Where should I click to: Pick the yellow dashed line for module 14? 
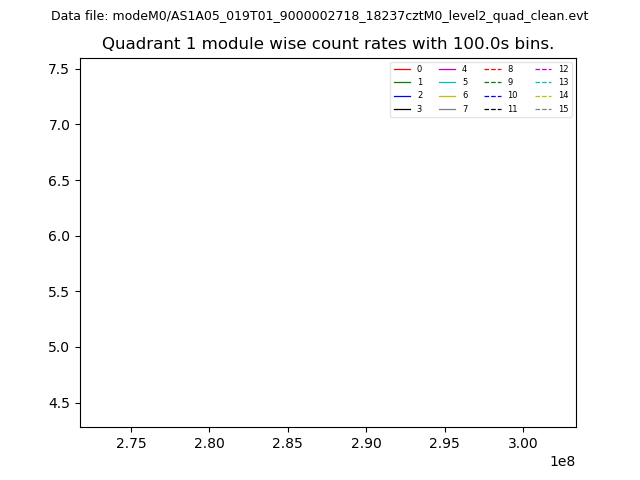point(543,95)
